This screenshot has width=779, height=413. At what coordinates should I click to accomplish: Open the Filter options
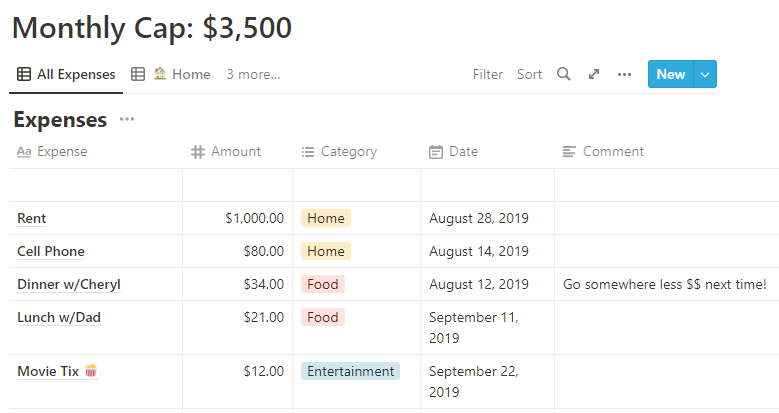(488, 74)
